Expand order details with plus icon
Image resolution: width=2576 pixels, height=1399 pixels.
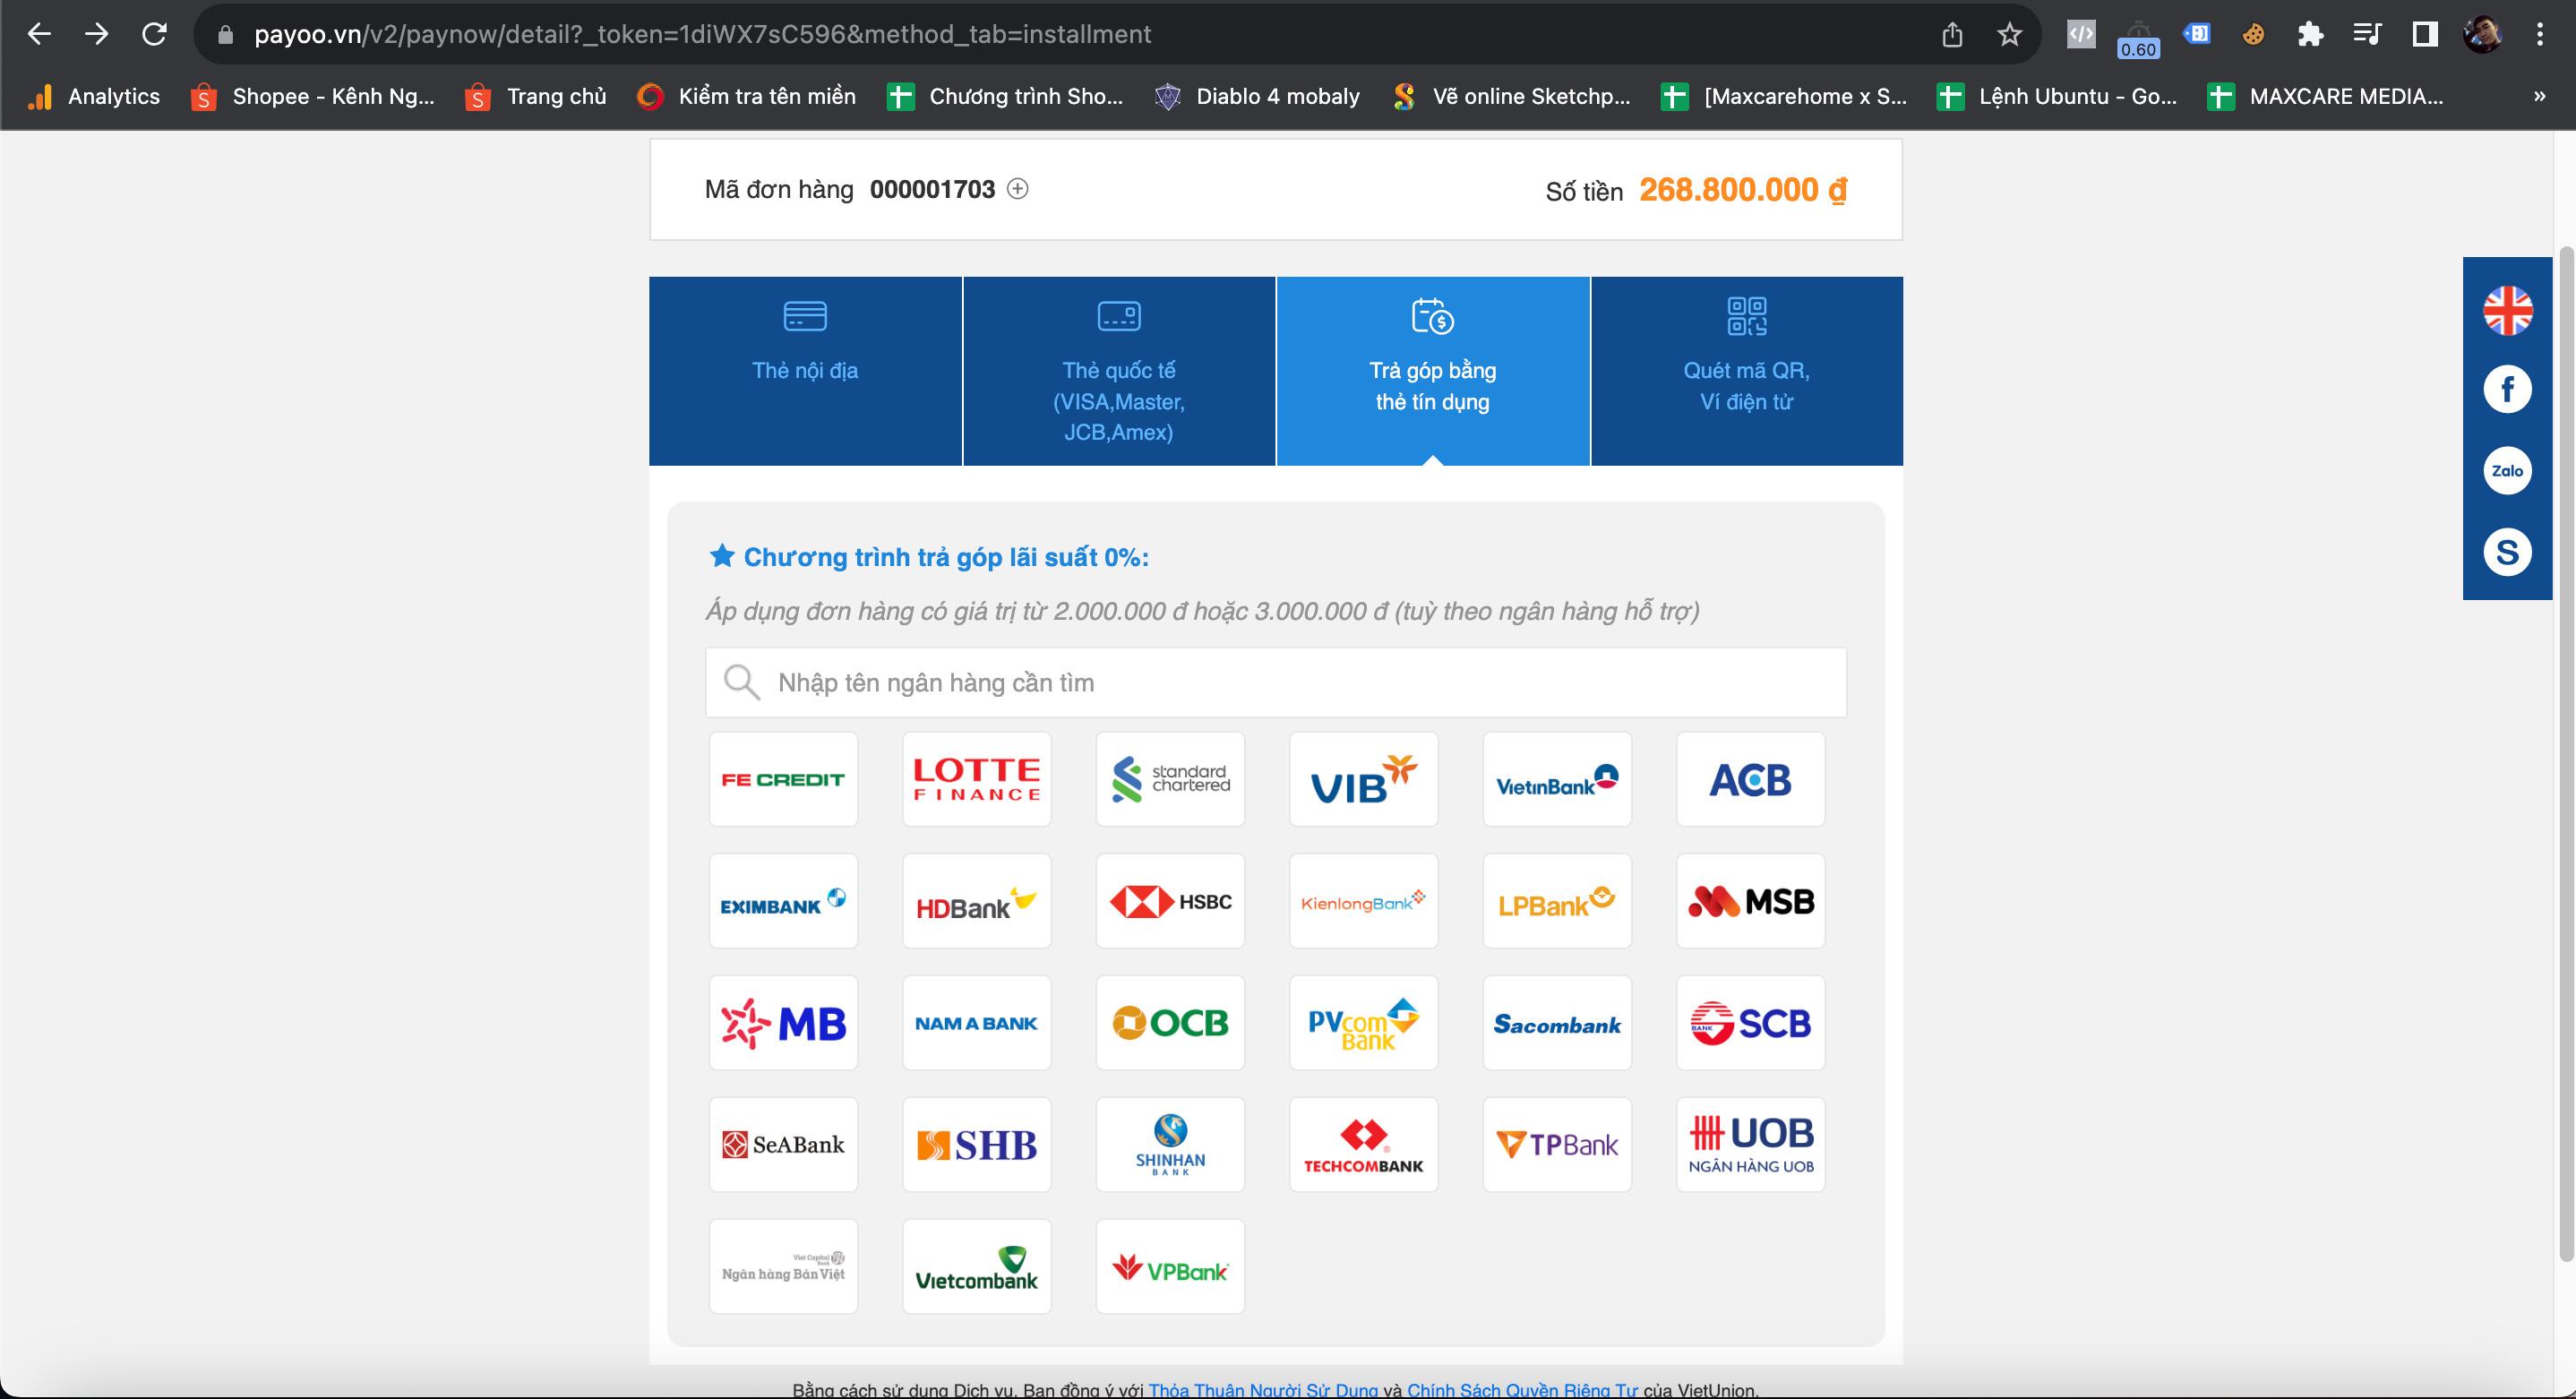pos(1017,189)
